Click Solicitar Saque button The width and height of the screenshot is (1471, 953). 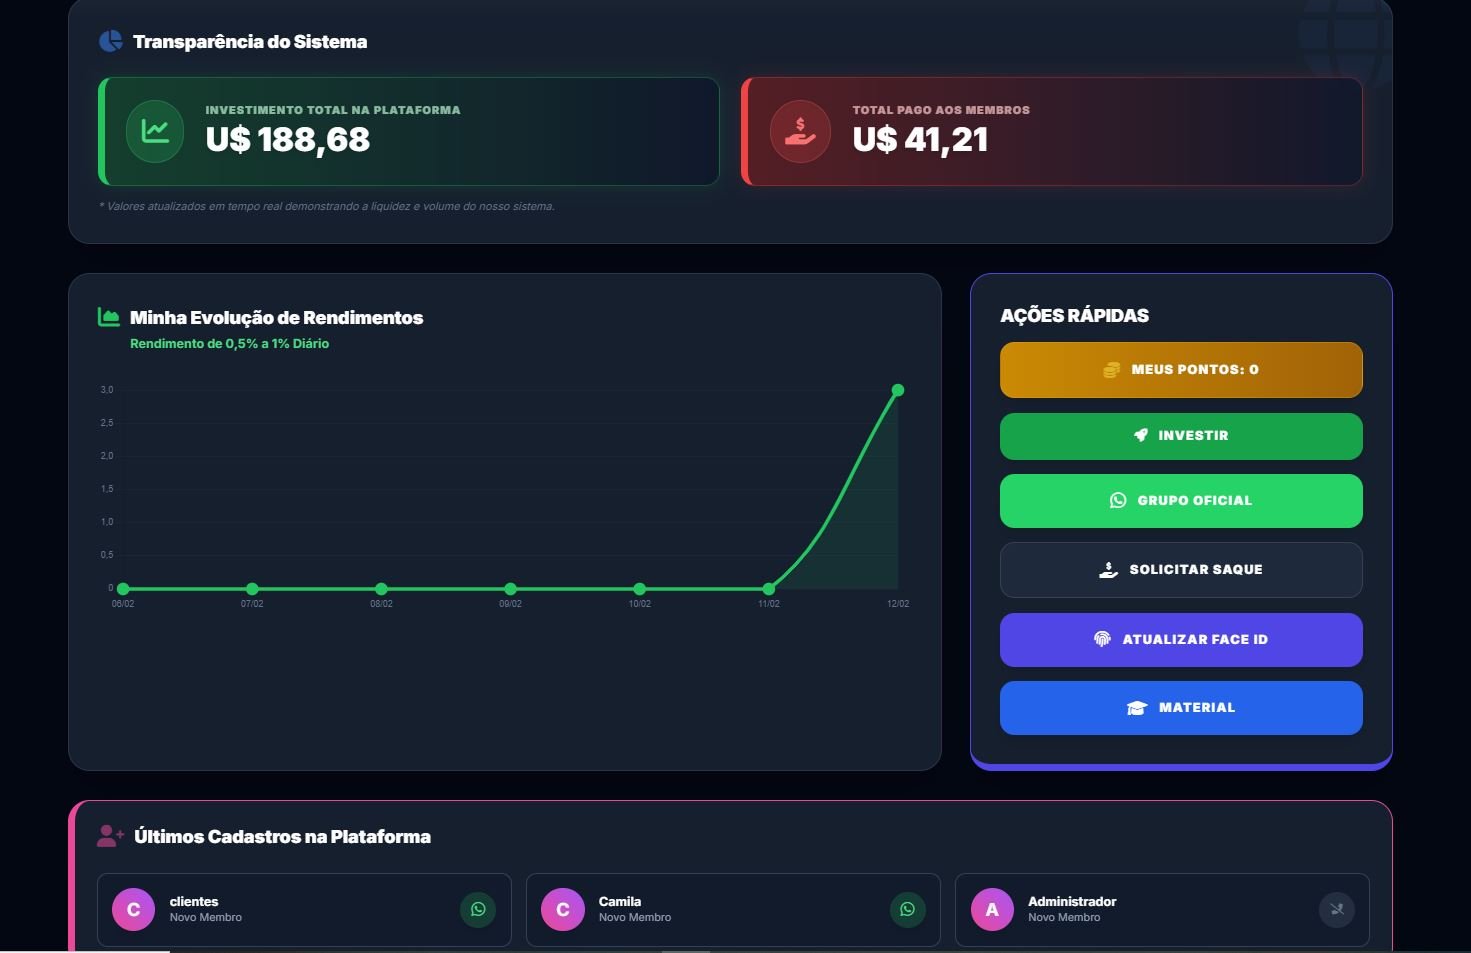[x=1181, y=570]
